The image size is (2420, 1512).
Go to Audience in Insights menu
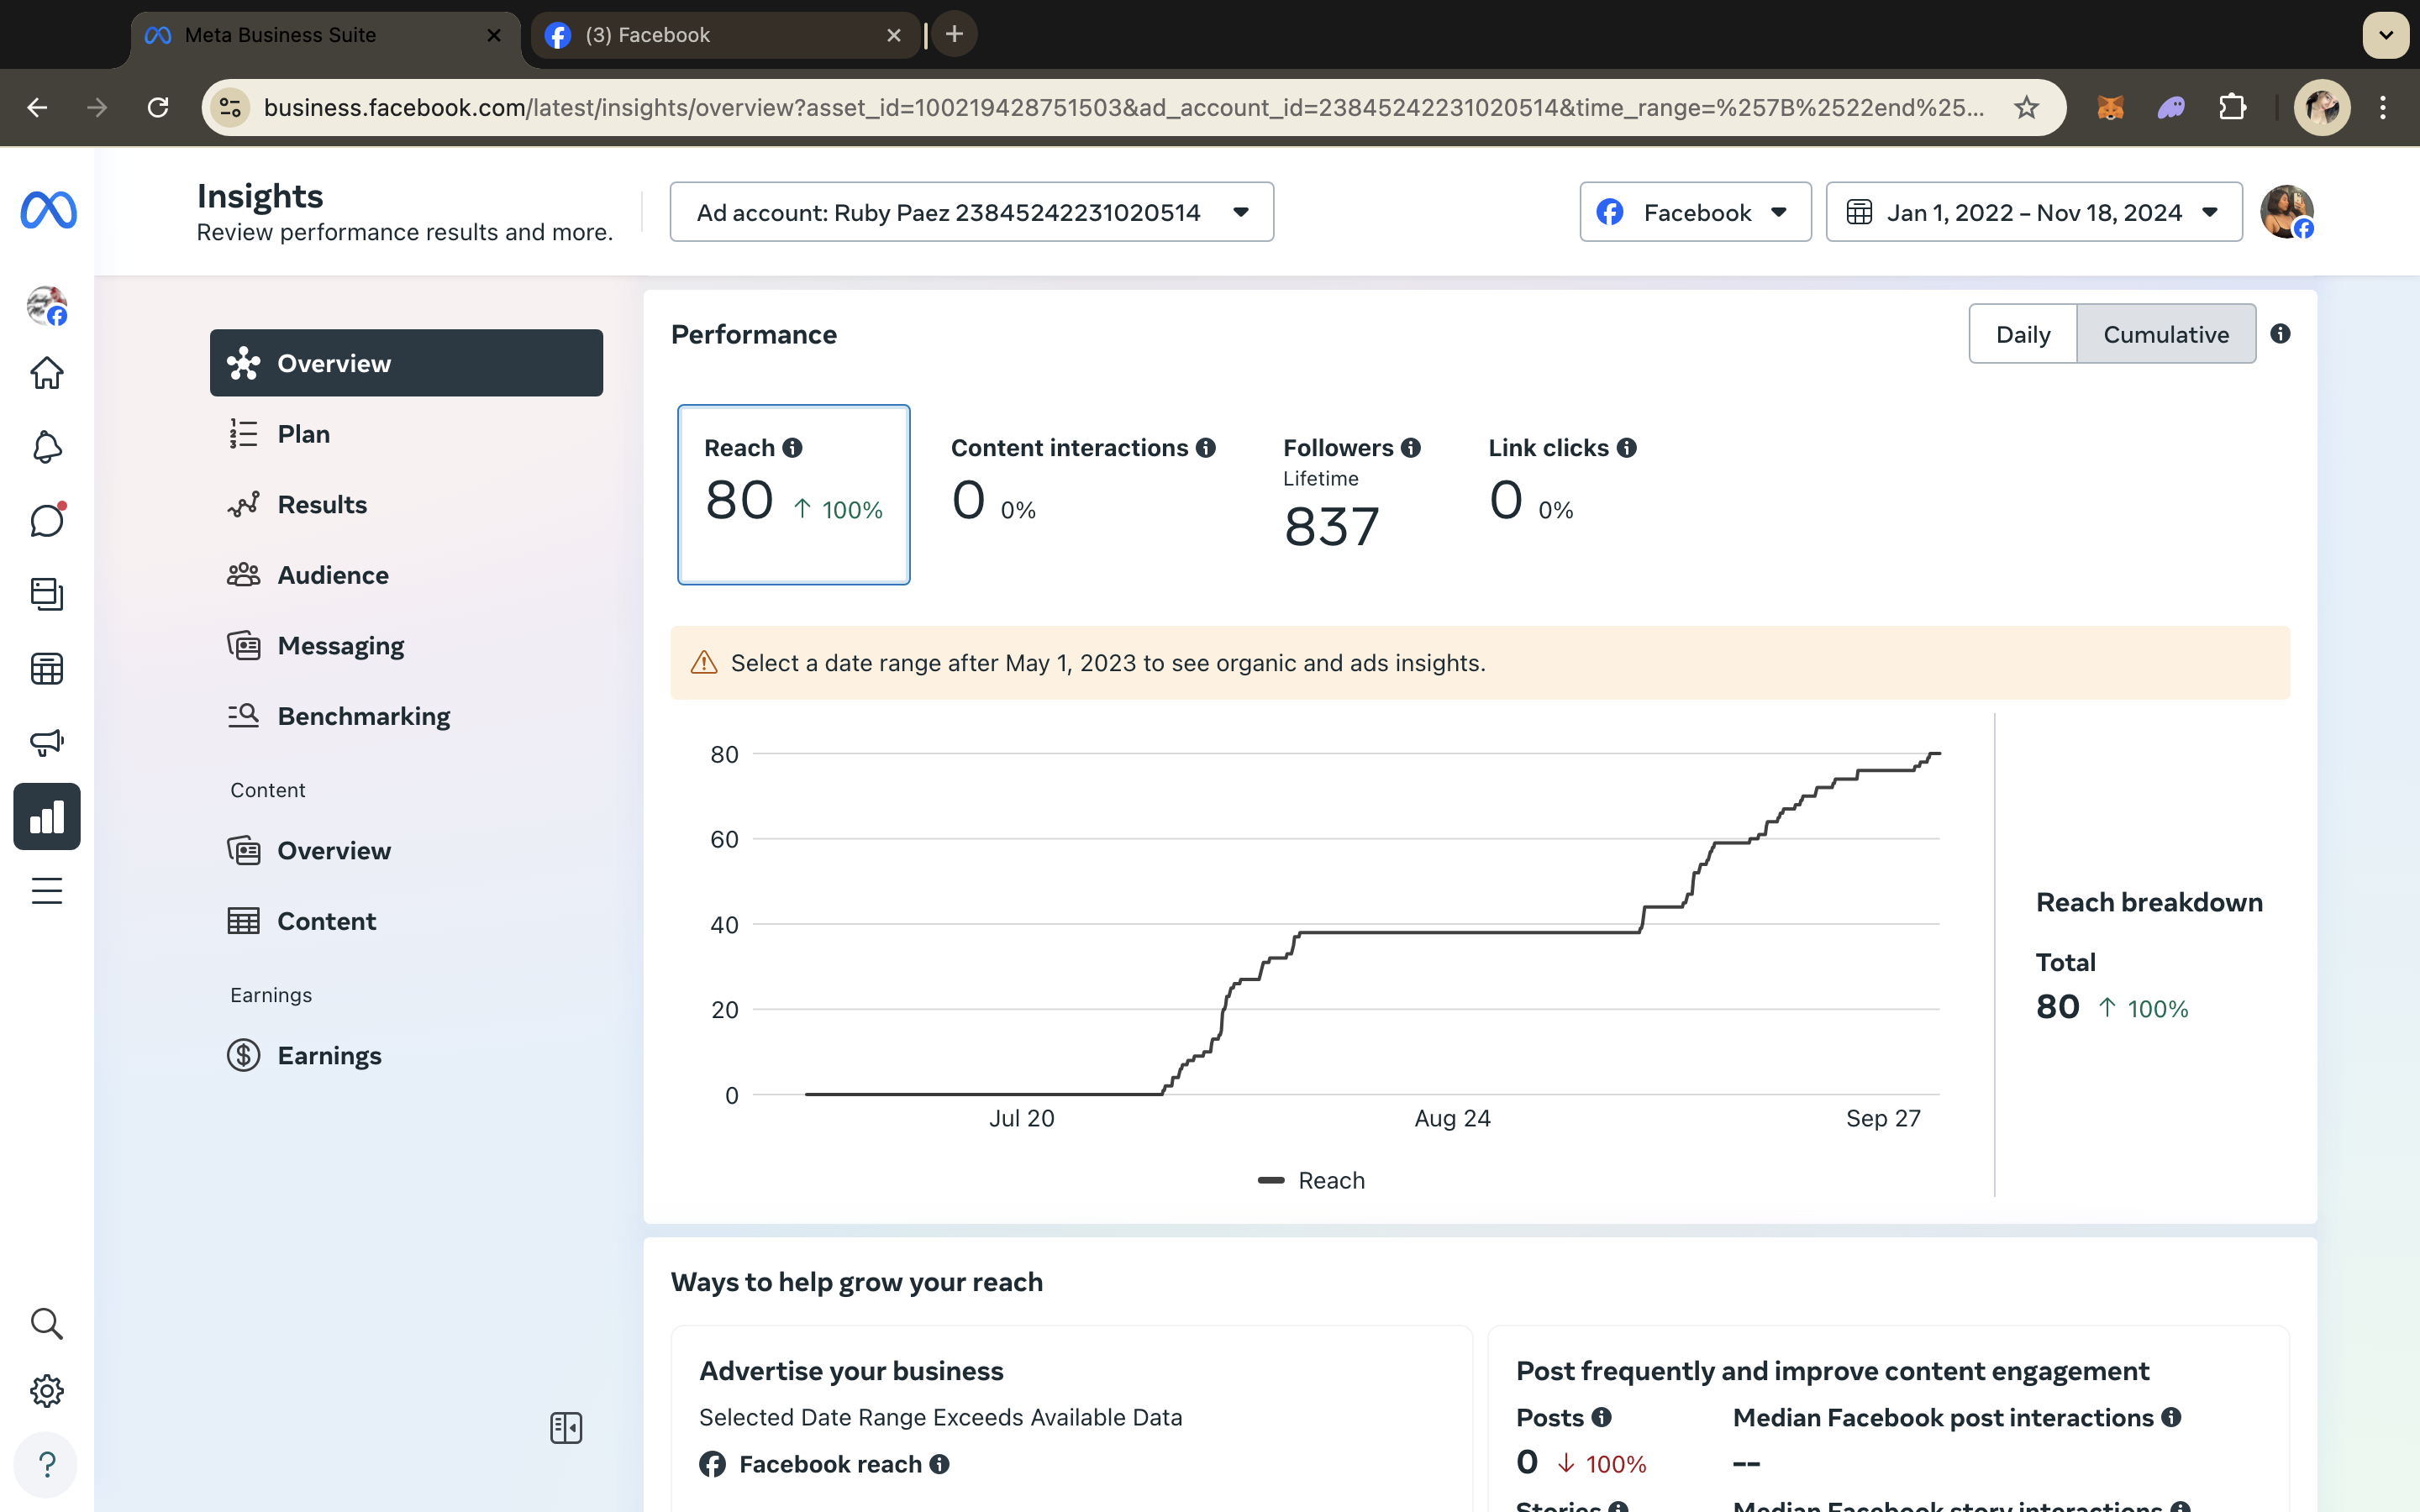pyautogui.click(x=333, y=575)
